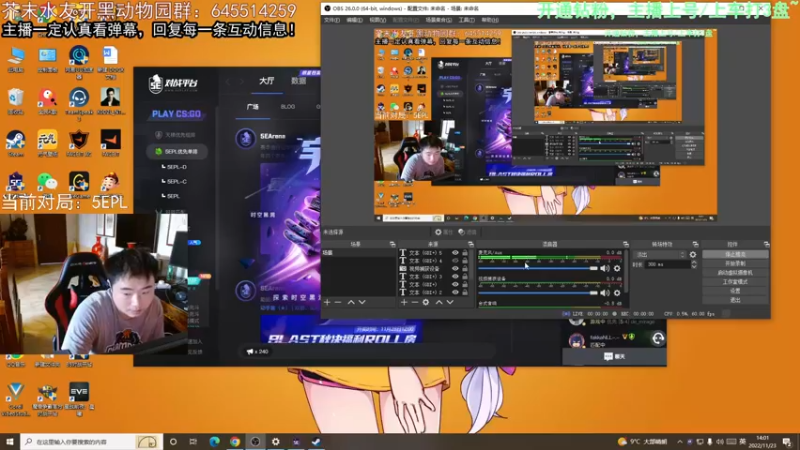
Task: Toggle lock on 文本 (GDI+) 4 source
Action: pos(465,261)
